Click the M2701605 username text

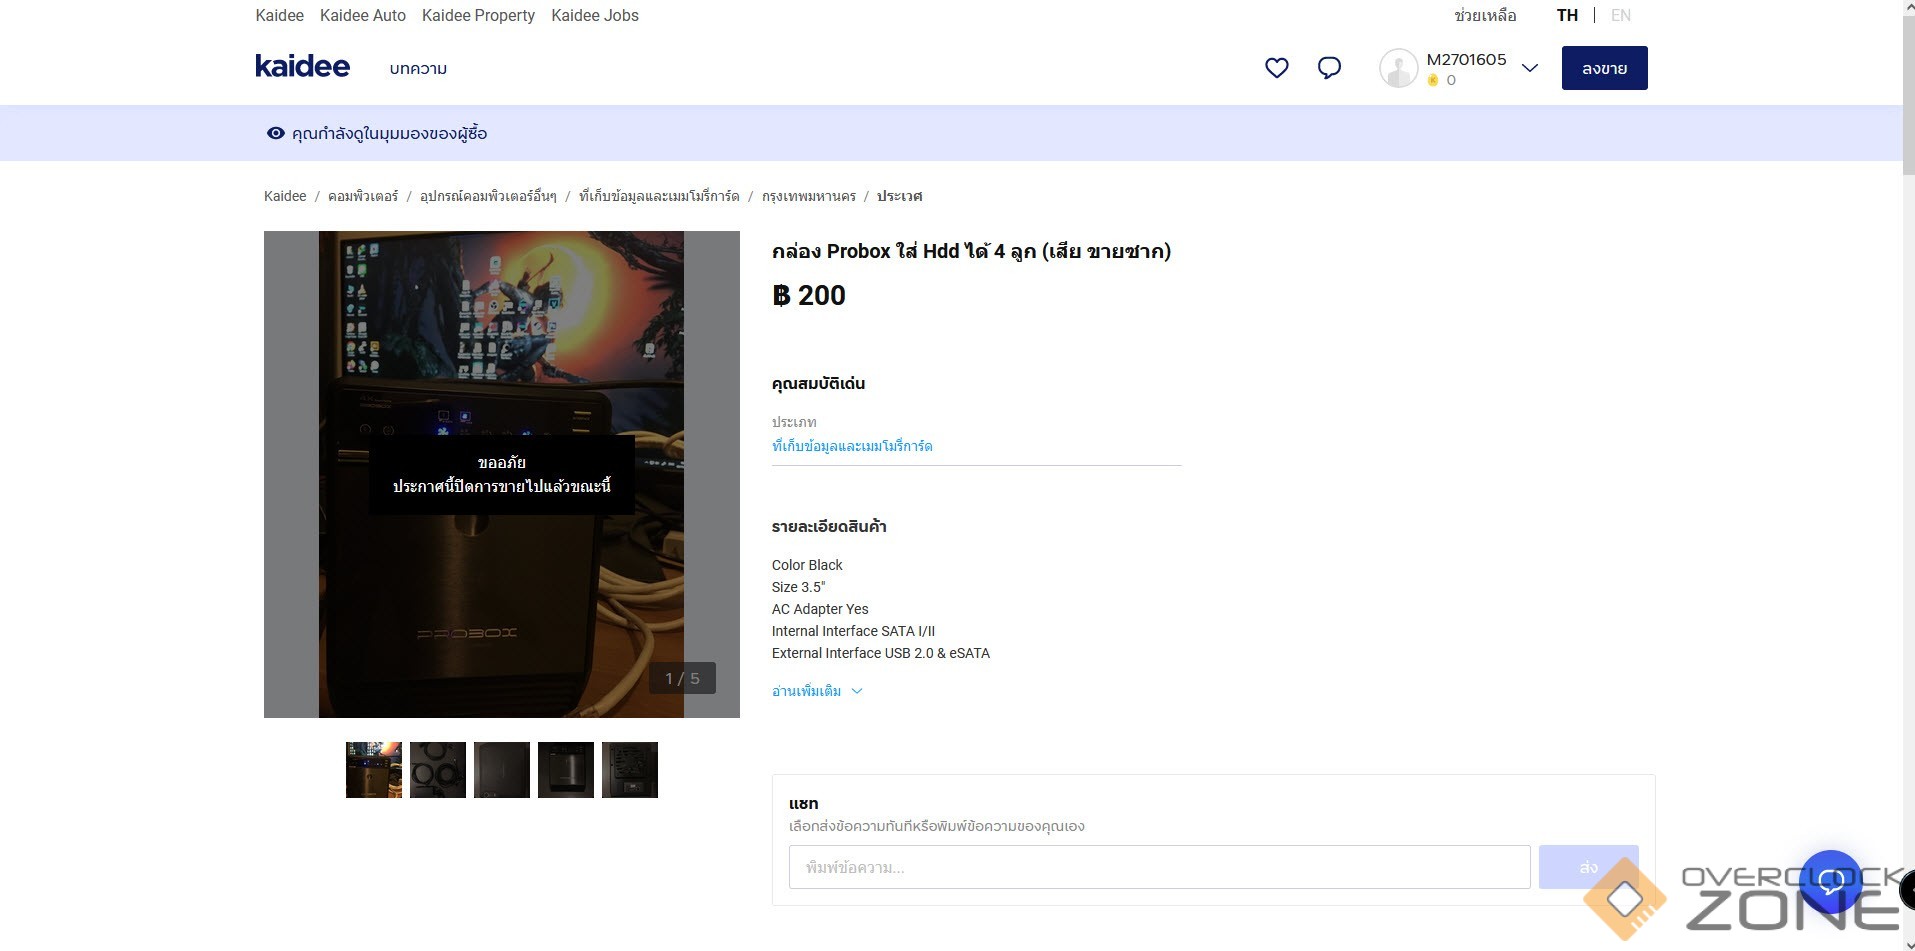coord(1466,59)
